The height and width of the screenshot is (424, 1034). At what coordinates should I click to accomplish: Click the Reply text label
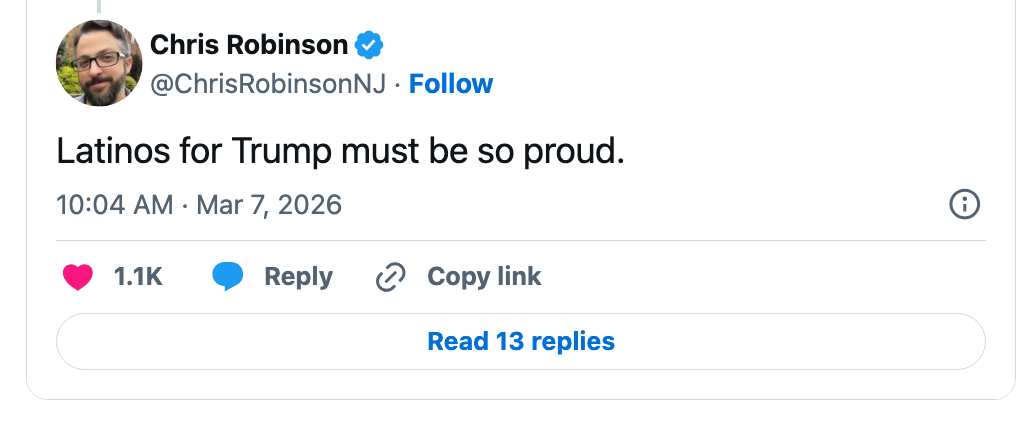298,277
